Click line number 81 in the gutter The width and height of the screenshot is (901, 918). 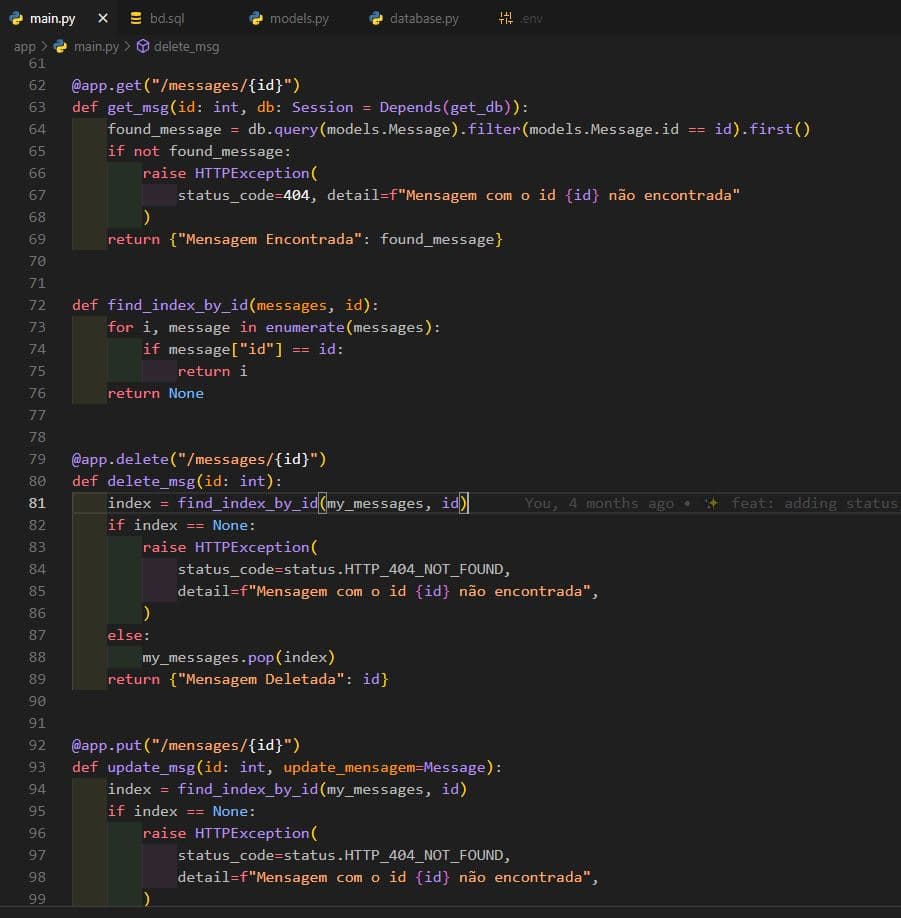coord(37,503)
